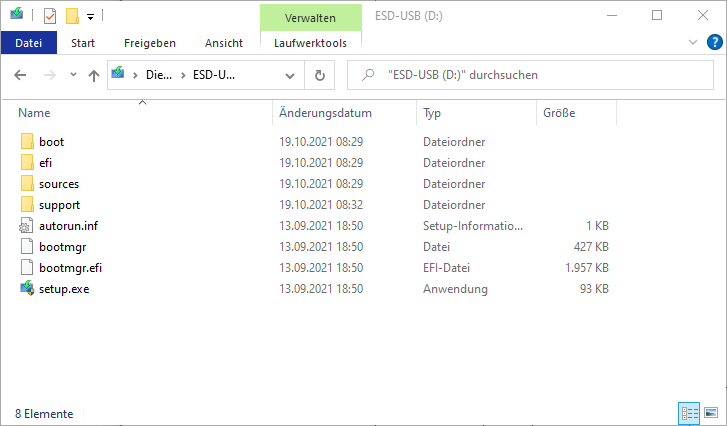Open recent locations dropdown arrow

click(73, 75)
